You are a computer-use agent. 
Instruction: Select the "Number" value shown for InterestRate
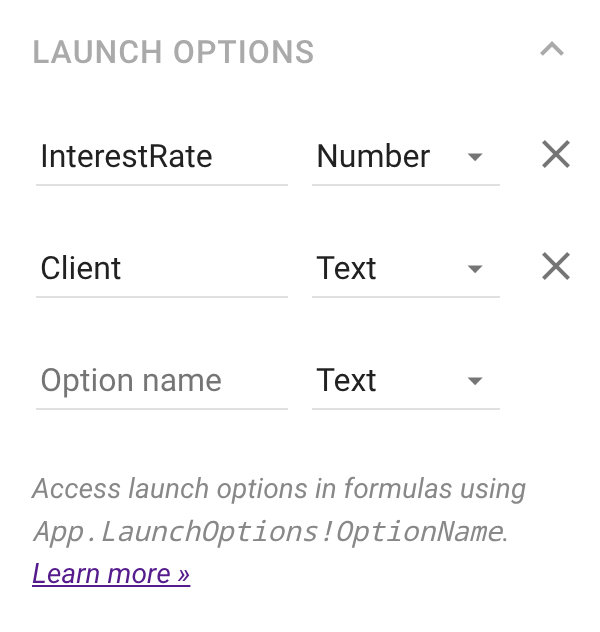click(x=373, y=157)
